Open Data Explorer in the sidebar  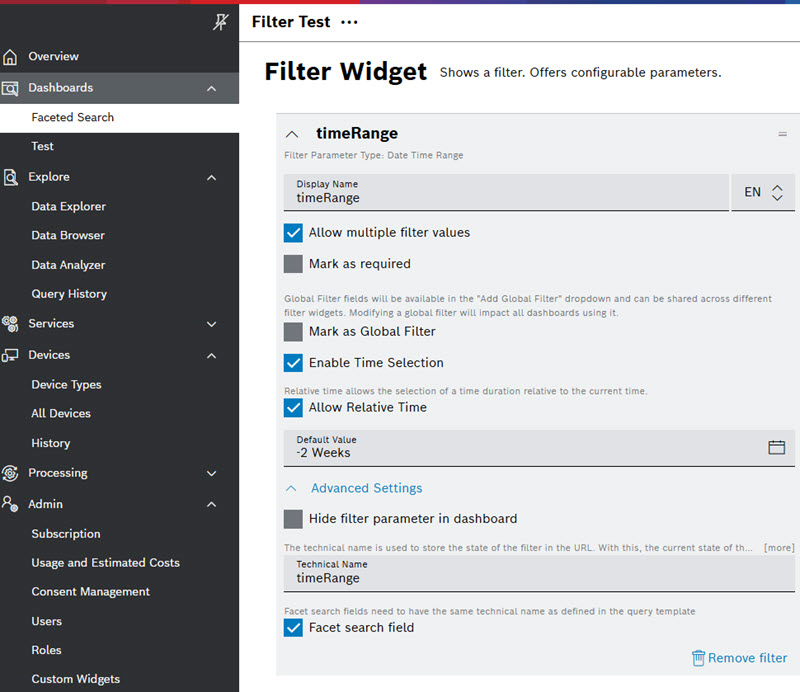click(x=68, y=207)
